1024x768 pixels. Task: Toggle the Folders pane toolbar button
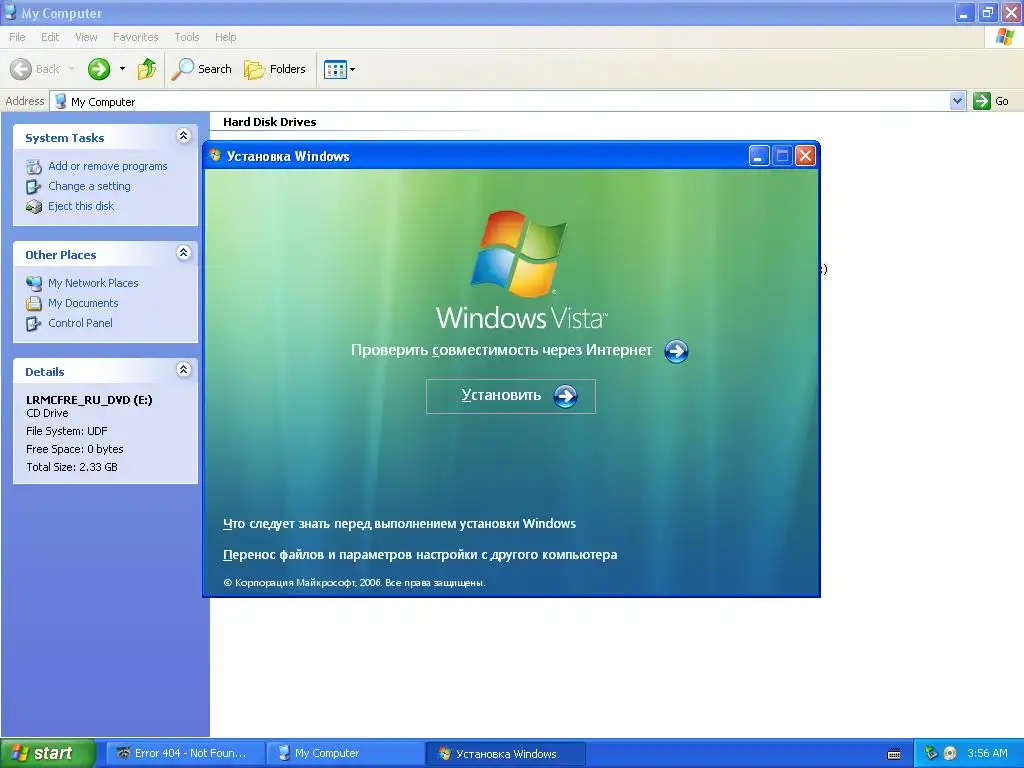click(x=274, y=69)
